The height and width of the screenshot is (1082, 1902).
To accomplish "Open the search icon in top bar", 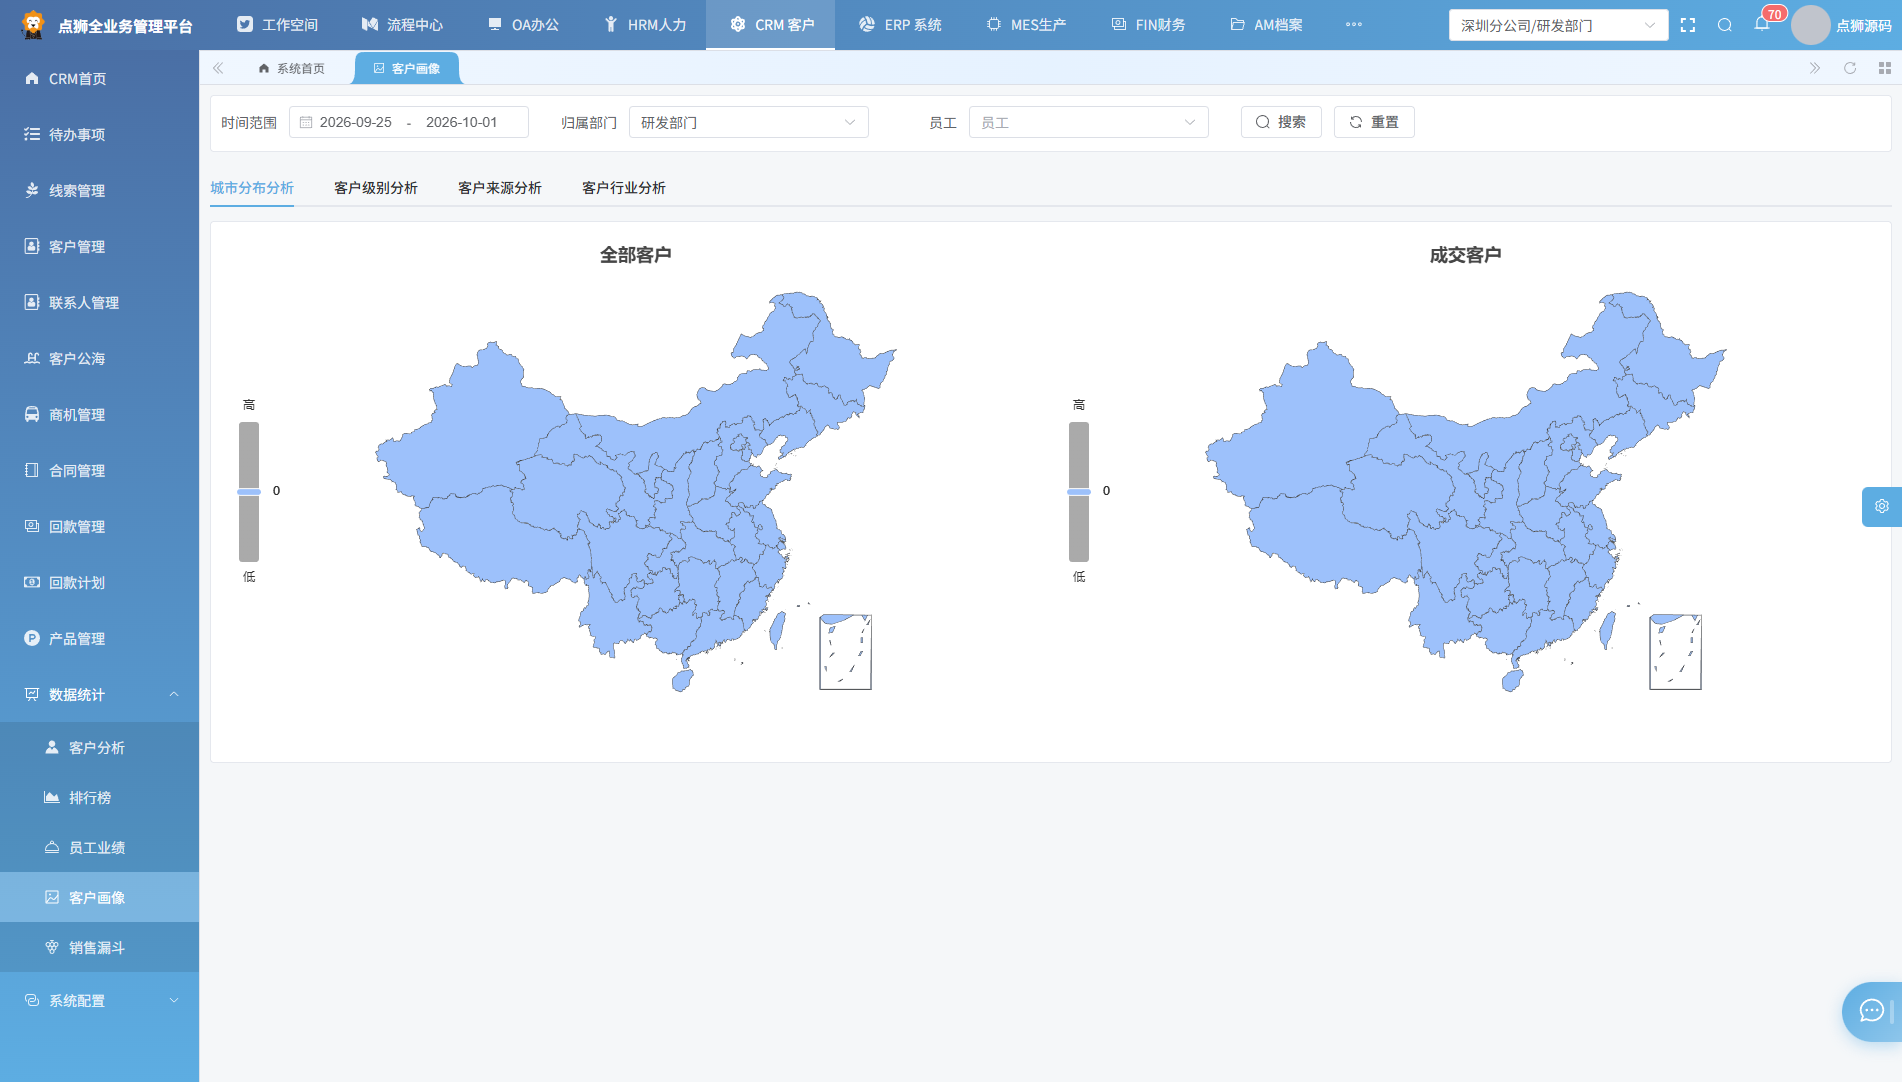I will click(1725, 25).
